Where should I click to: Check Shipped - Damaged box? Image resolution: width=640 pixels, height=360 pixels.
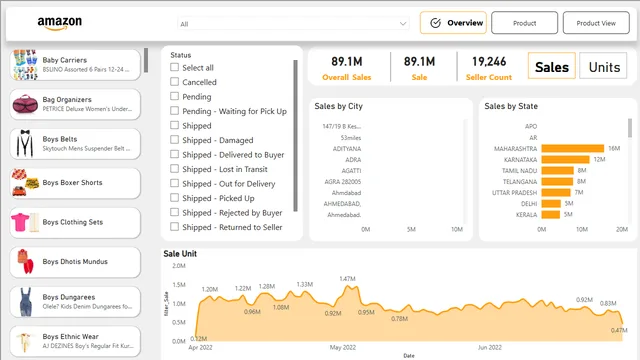click(174, 140)
